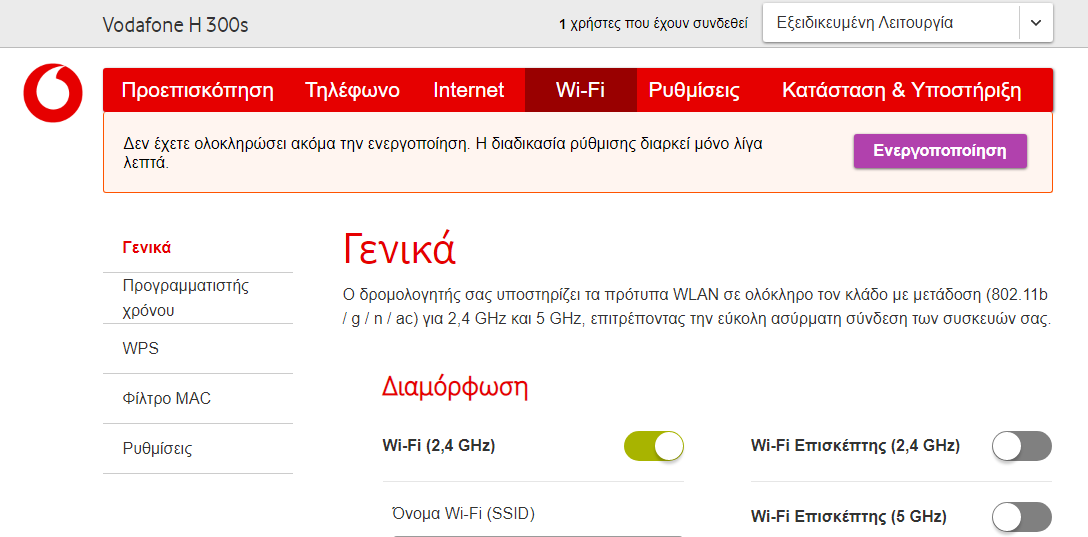Open Ρυθμίσεις in the left sidebar

198,449
